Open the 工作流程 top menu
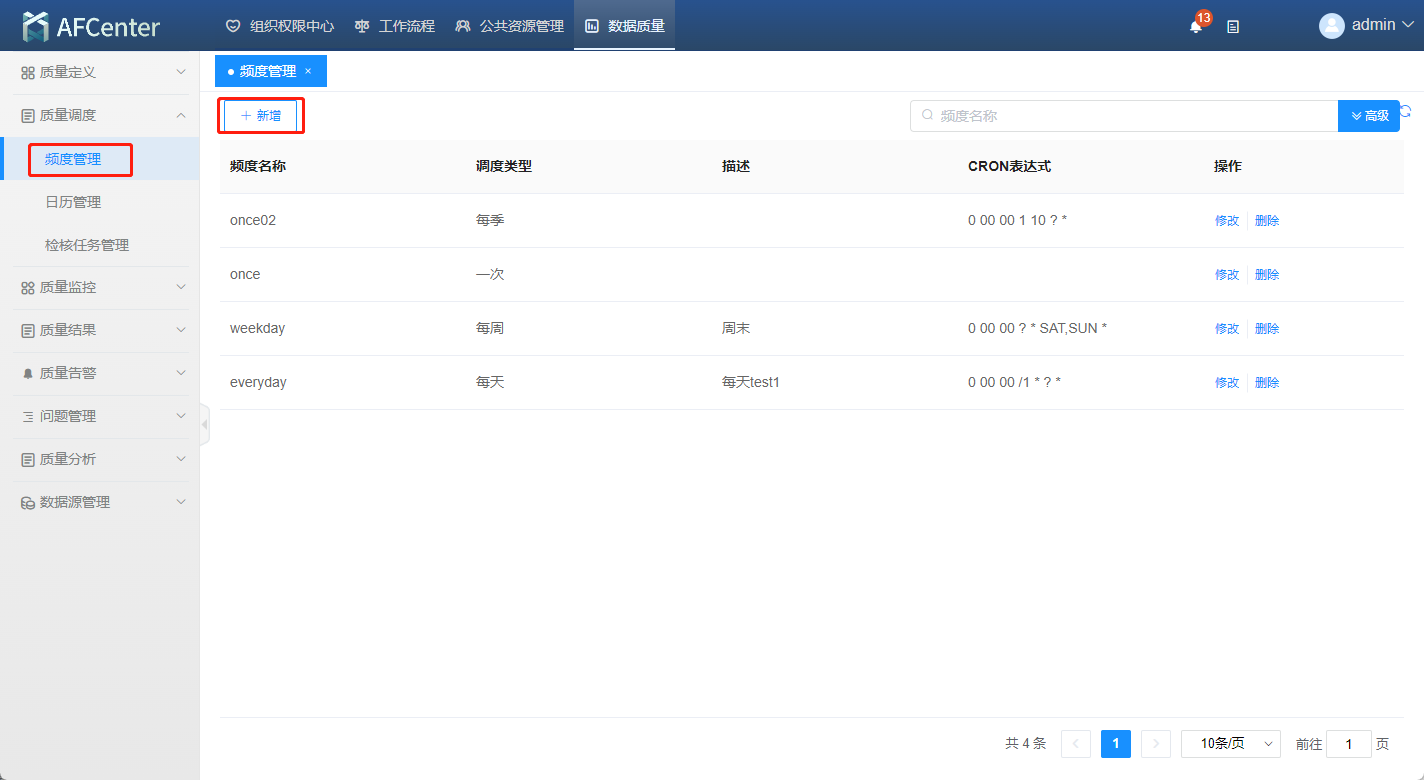This screenshot has width=1424, height=780. coord(395,26)
